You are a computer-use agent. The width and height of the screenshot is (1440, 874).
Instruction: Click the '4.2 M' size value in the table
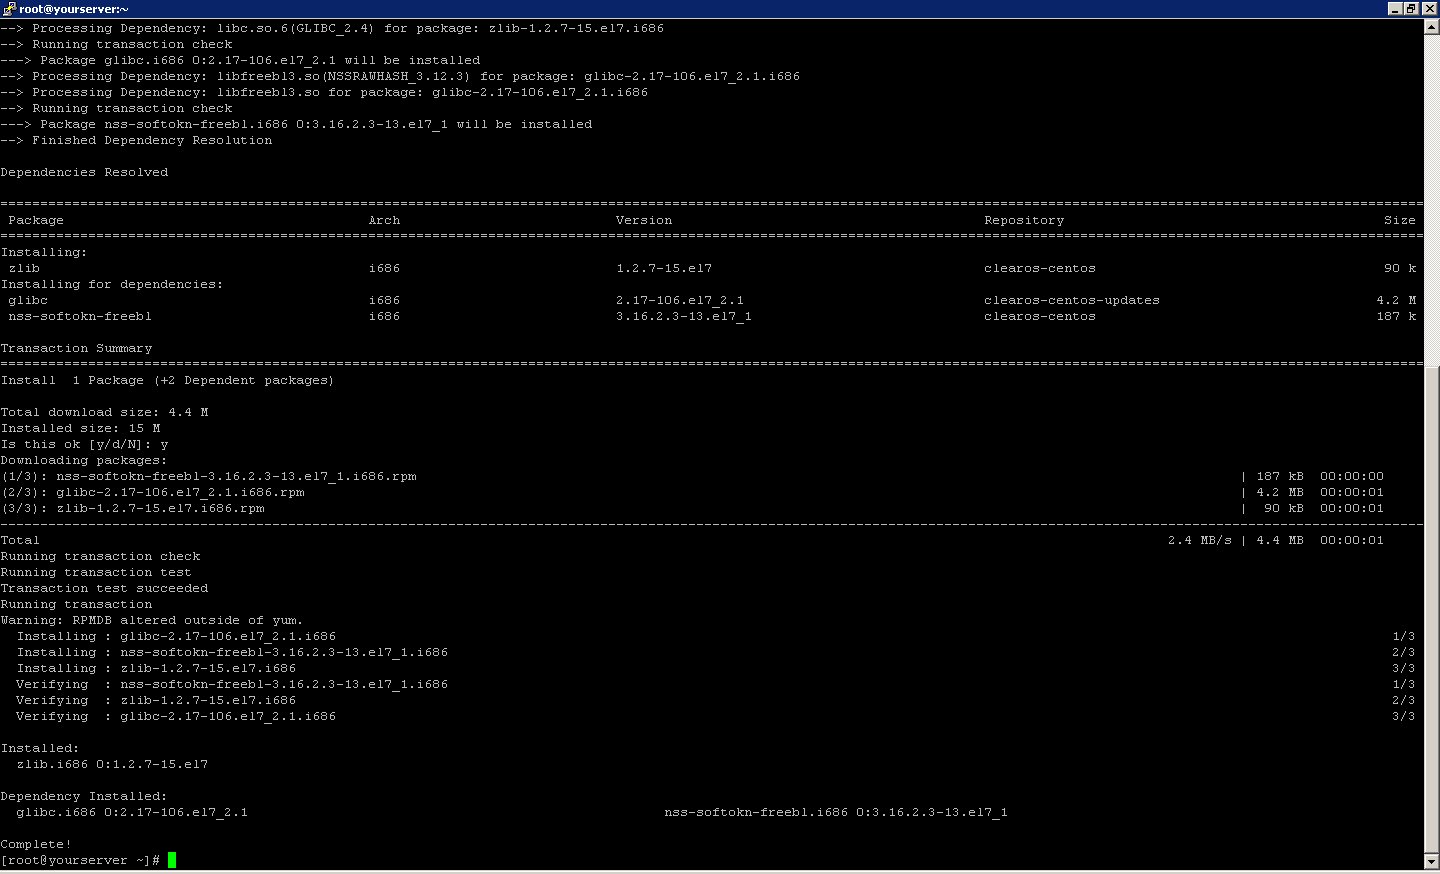(x=1396, y=300)
